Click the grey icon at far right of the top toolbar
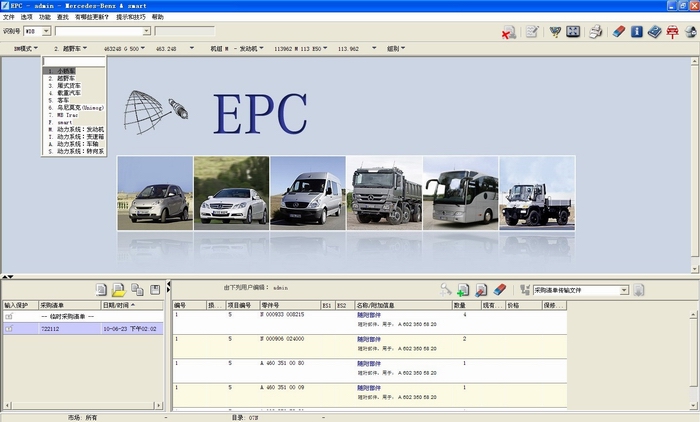This screenshot has height=422, width=700. pyautogui.click(x=691, y=32)
